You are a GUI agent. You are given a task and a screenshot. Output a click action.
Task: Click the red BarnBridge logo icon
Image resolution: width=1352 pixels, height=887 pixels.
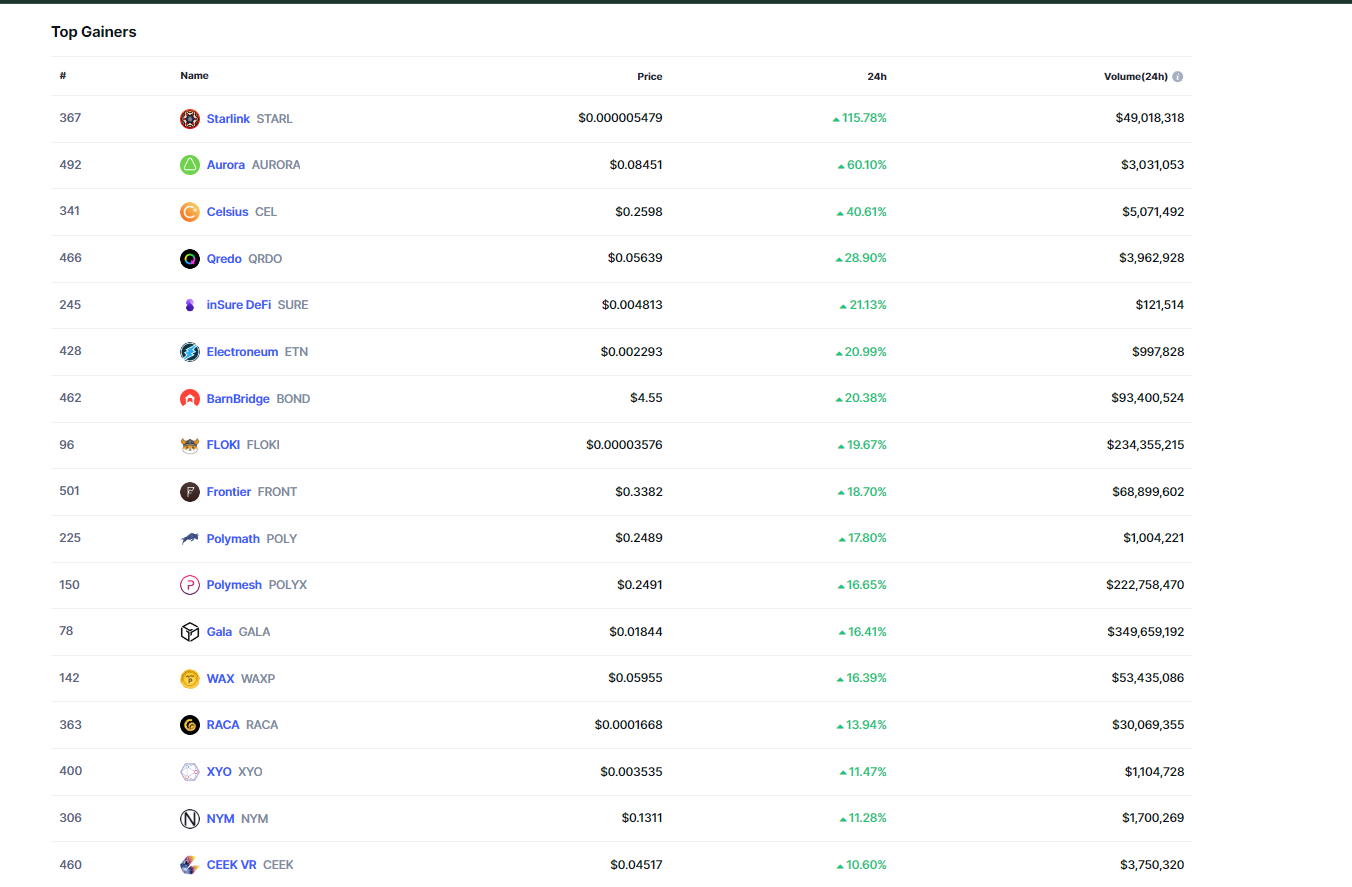tap(190, 399)
